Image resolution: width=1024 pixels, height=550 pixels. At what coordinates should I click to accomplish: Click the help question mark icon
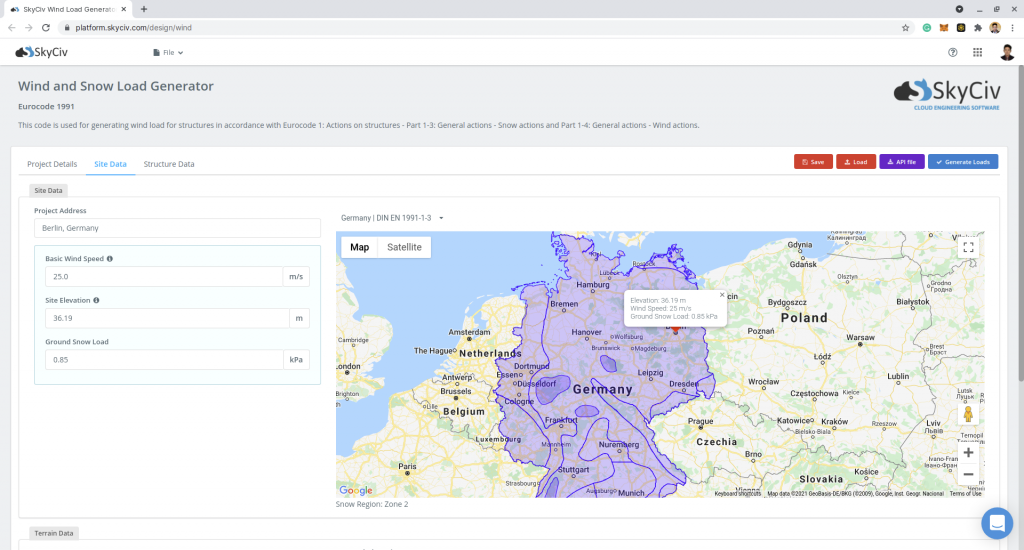(952, 52)
